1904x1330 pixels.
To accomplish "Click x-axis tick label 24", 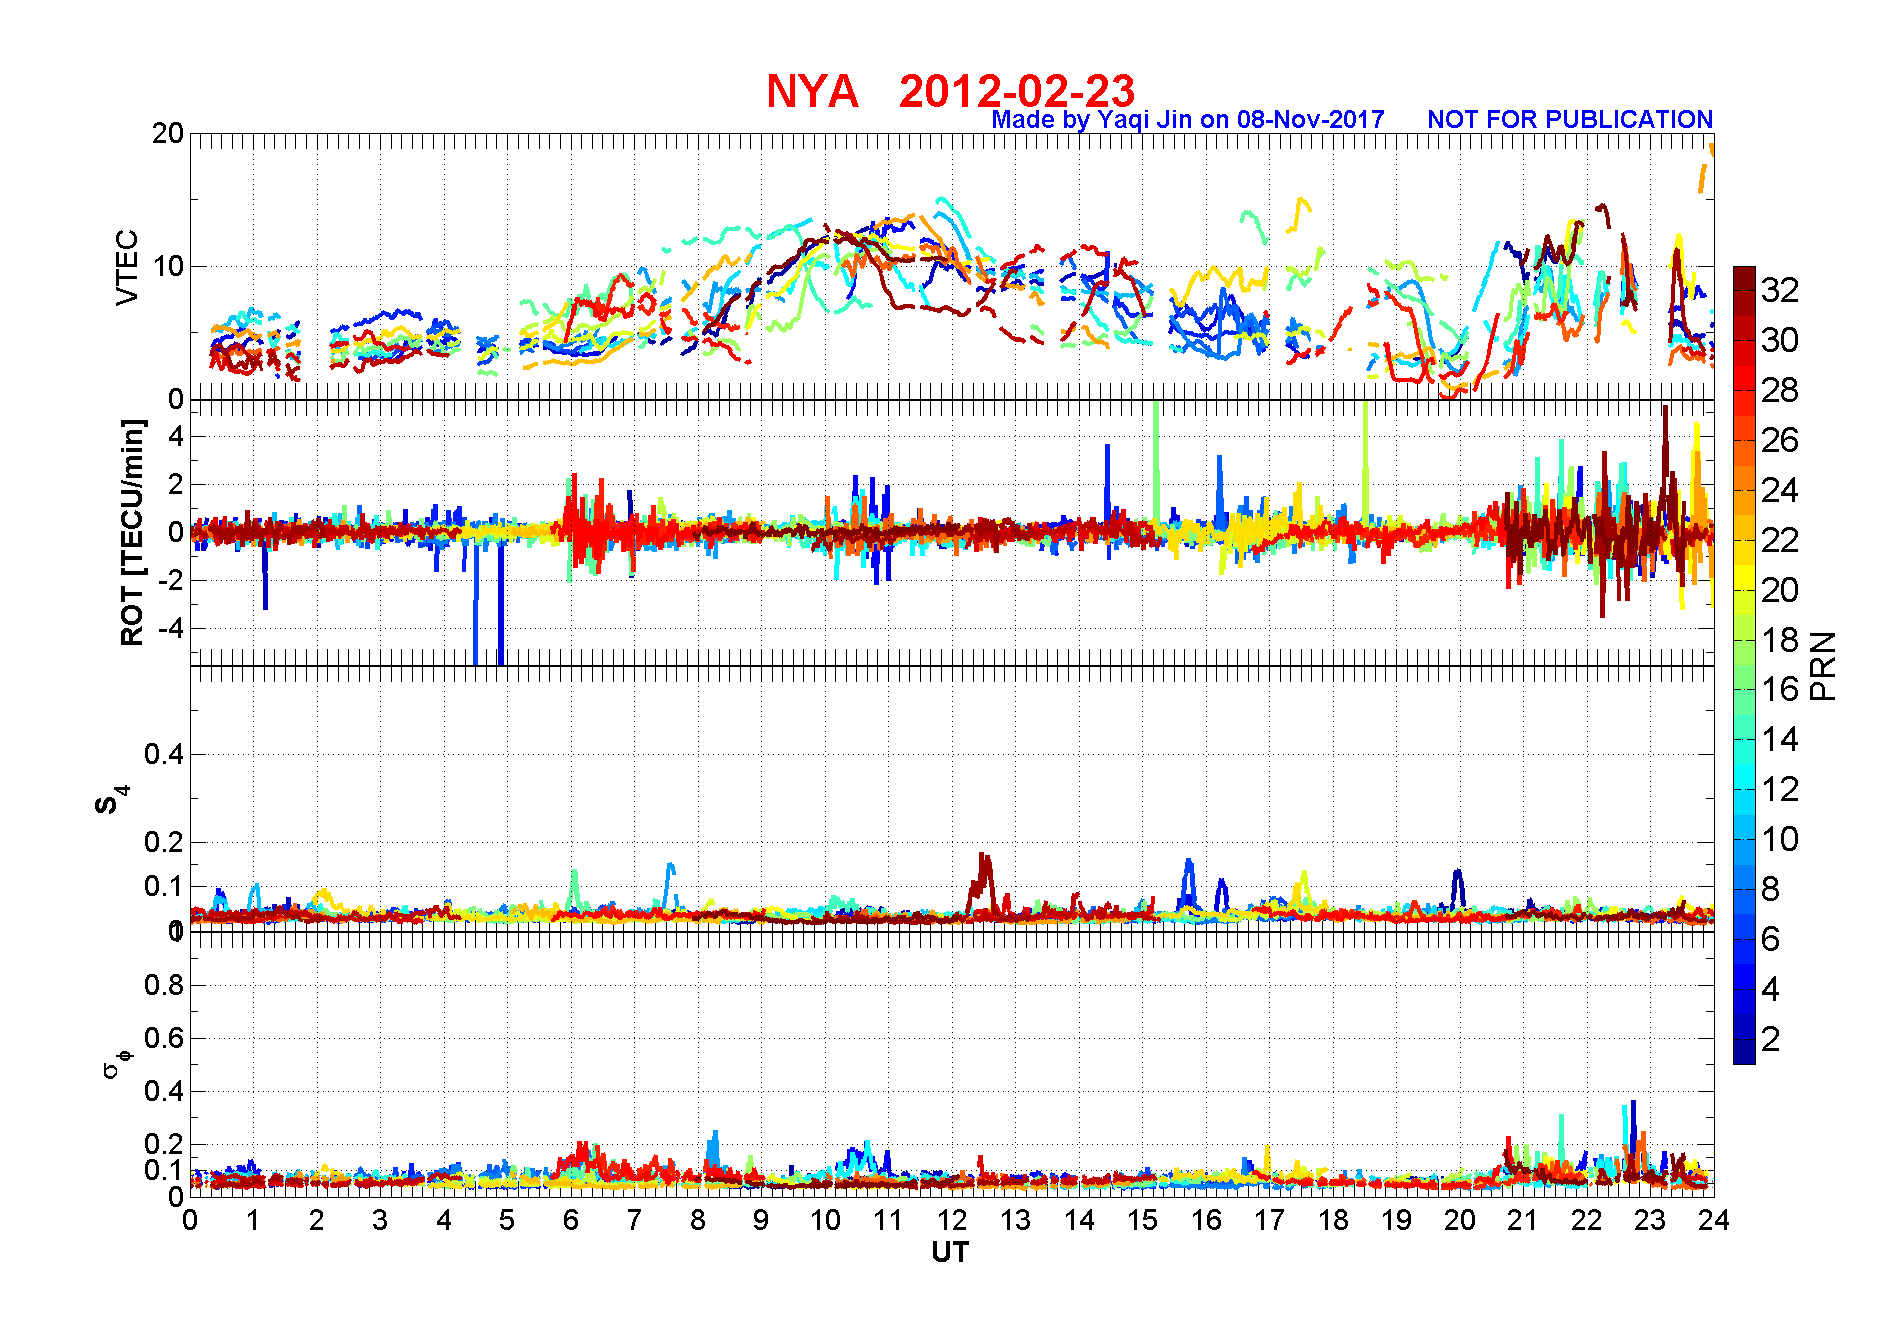I will pyautogui.click(x=1713, y=1220).
